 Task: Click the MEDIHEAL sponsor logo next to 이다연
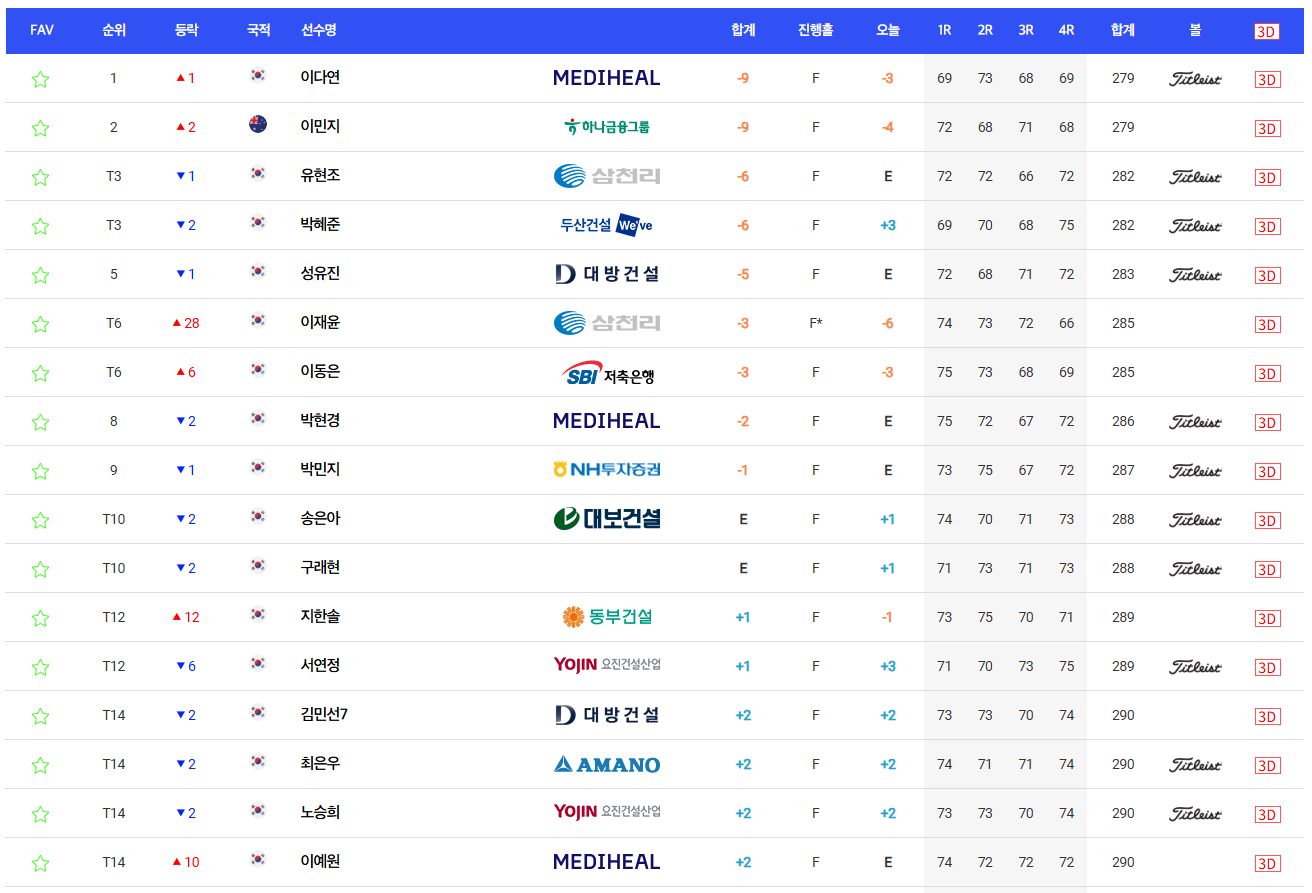(x=606, y=78)
